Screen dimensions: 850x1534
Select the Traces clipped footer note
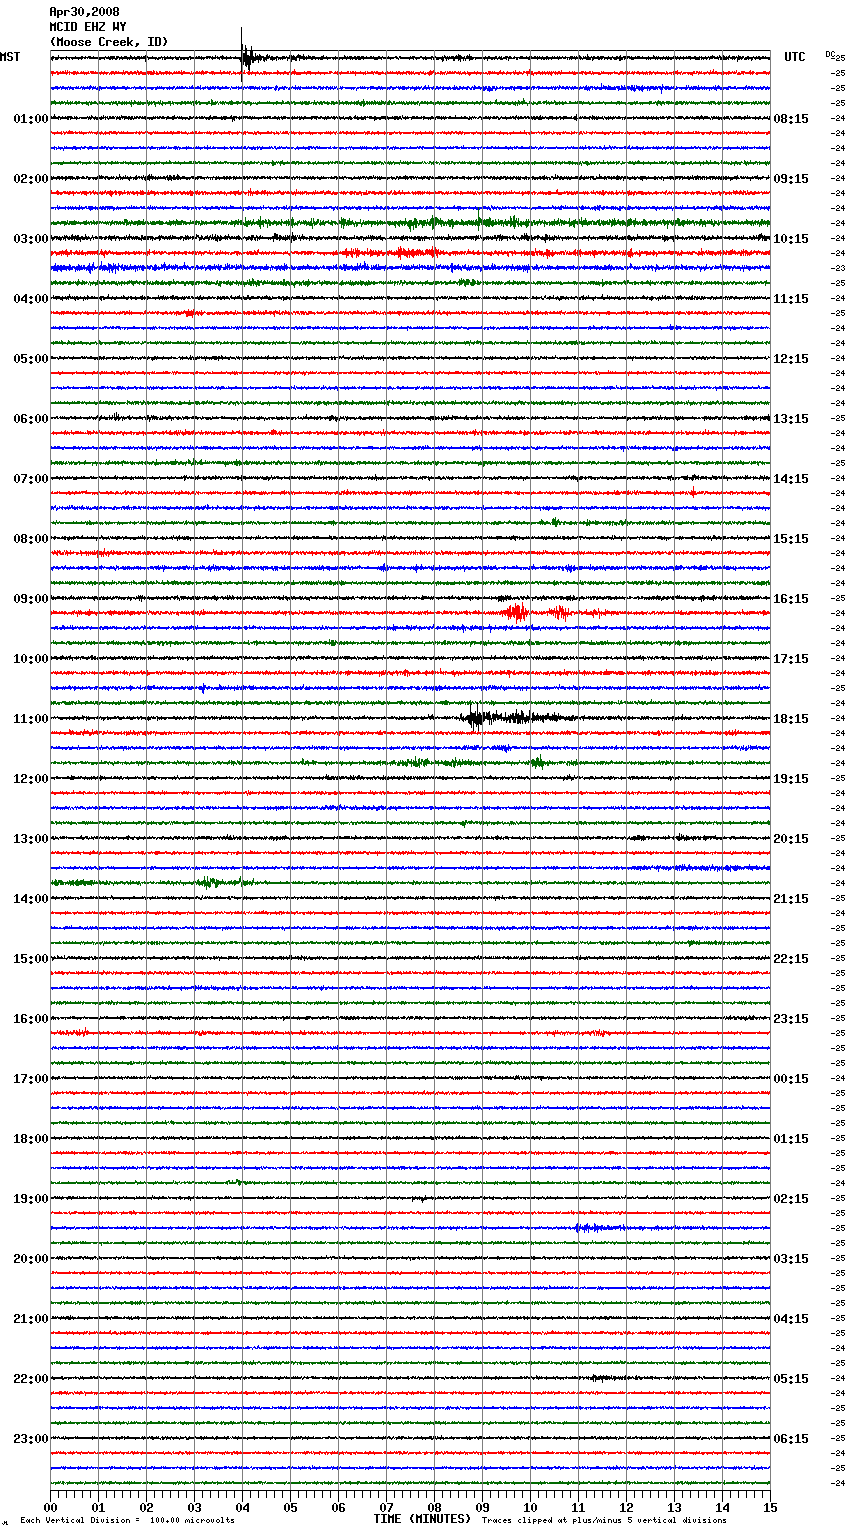(604, 1521)
